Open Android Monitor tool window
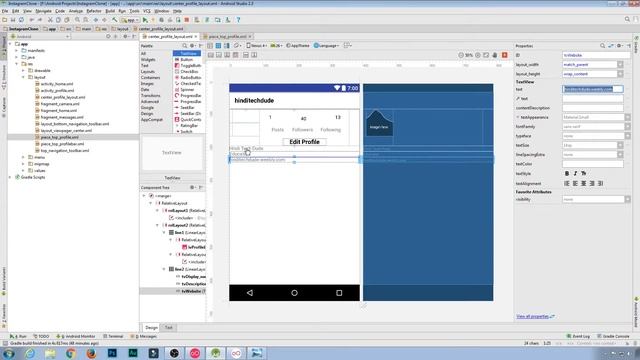640x360 pixels. coord(76,336)
